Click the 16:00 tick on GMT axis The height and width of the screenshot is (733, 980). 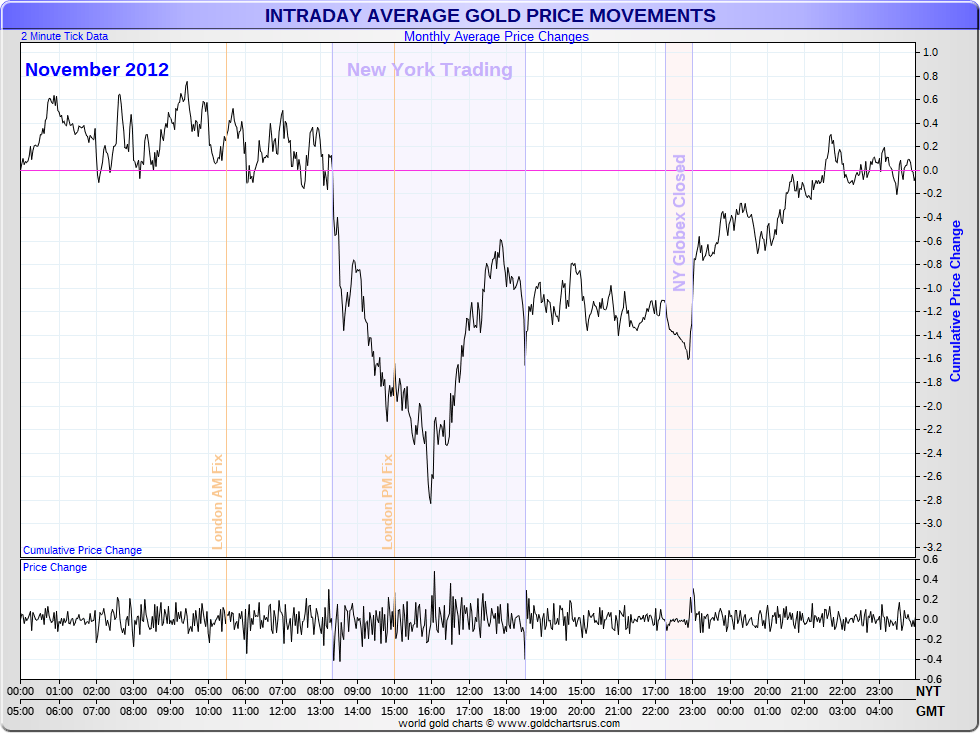click(x=431, y=711)
